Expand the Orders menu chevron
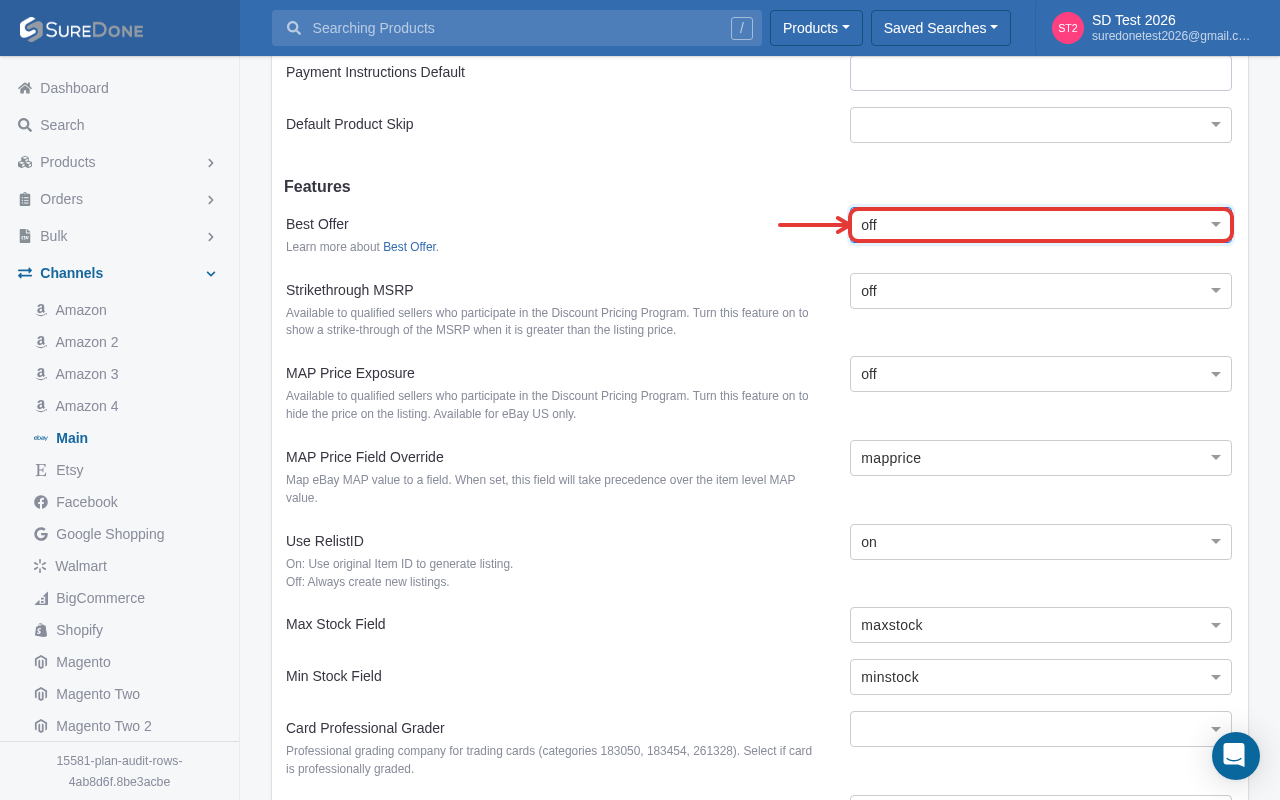 (x=211, y=199)
